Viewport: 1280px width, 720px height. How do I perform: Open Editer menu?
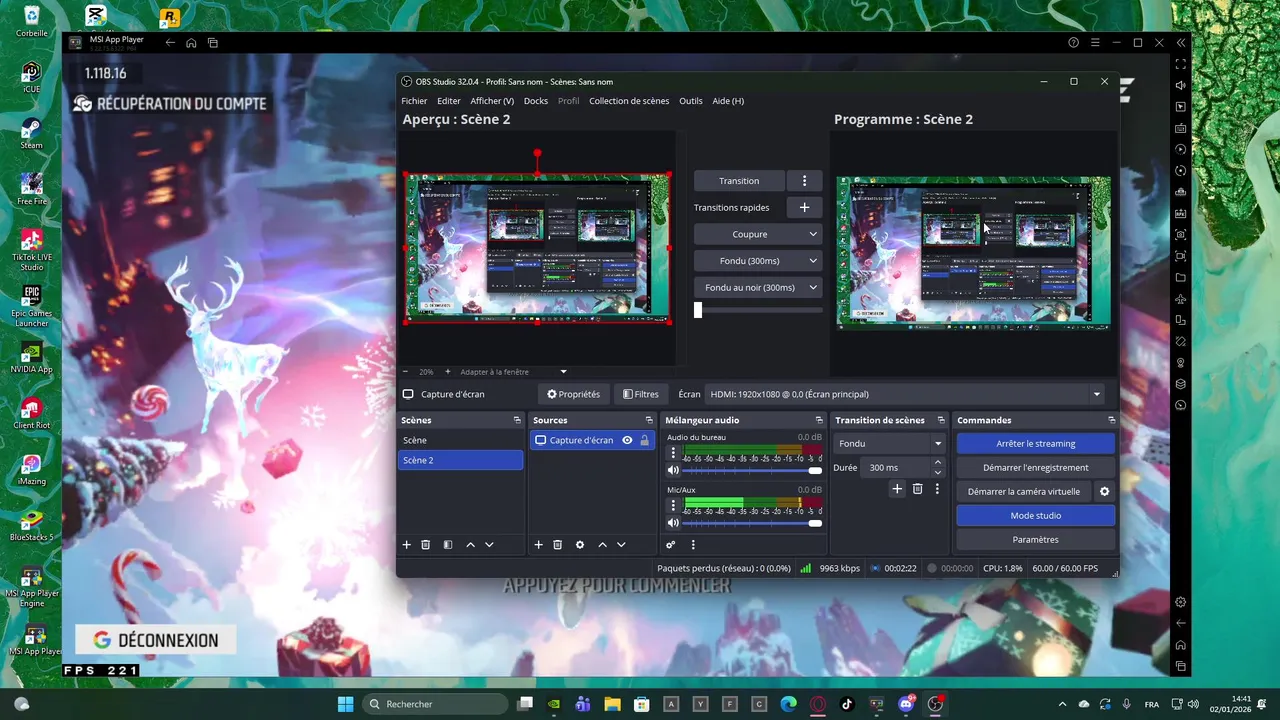[x=449, y=101]
